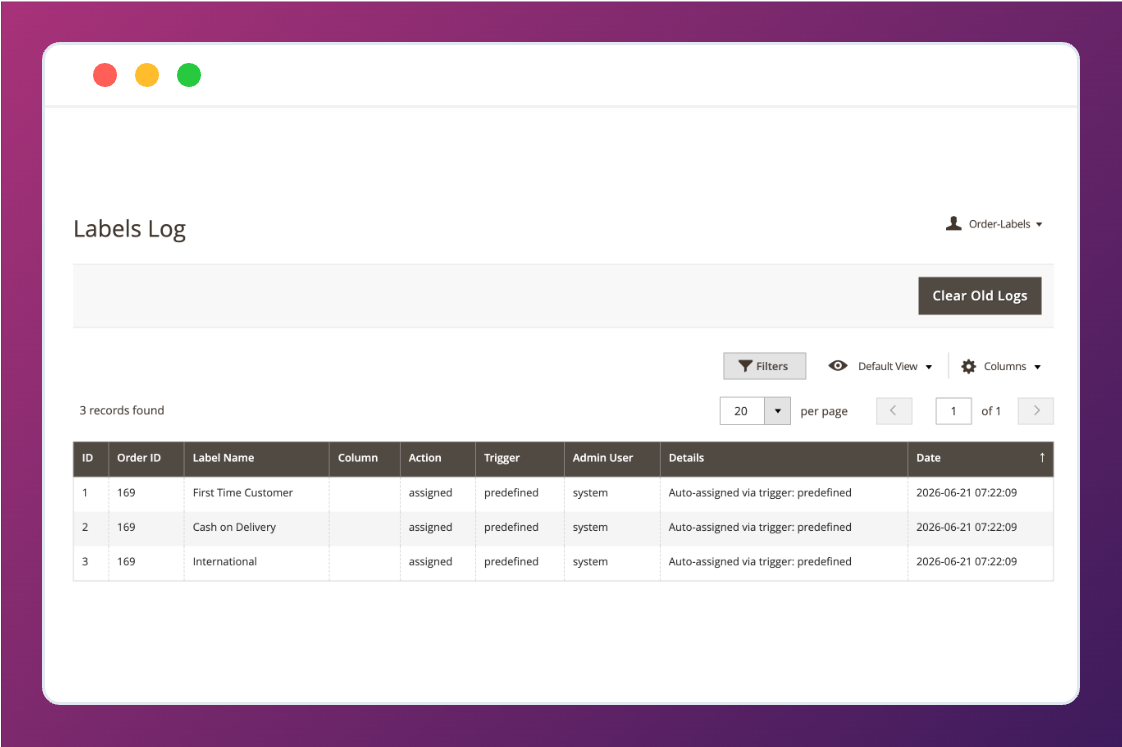
Task: Sort by the ID column header
Action: click(x=91, y=458)
